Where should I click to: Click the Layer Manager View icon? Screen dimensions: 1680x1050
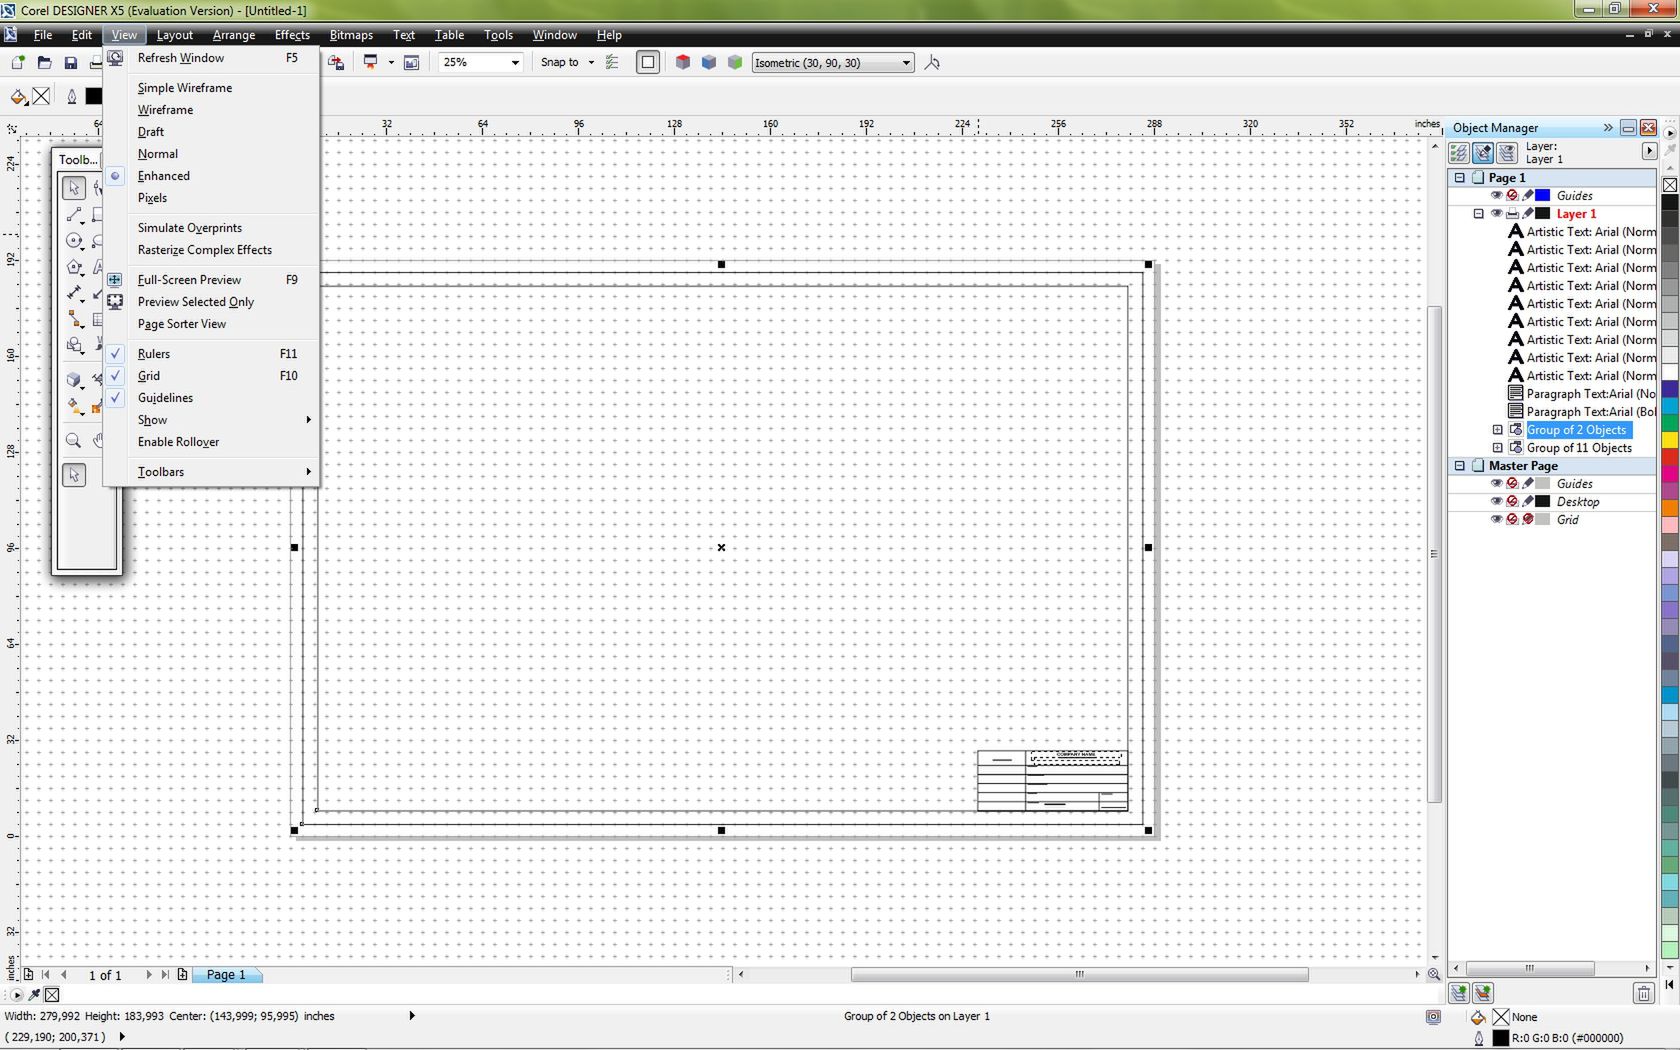(1507, 153)
